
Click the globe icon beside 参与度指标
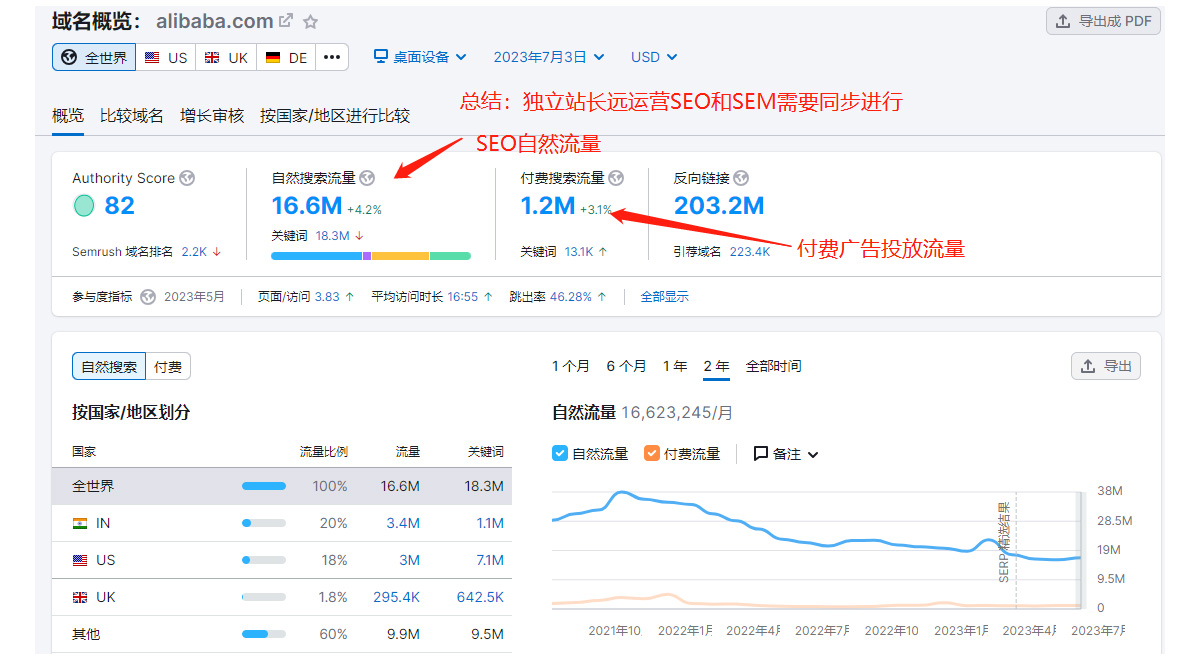coord(148,296)
